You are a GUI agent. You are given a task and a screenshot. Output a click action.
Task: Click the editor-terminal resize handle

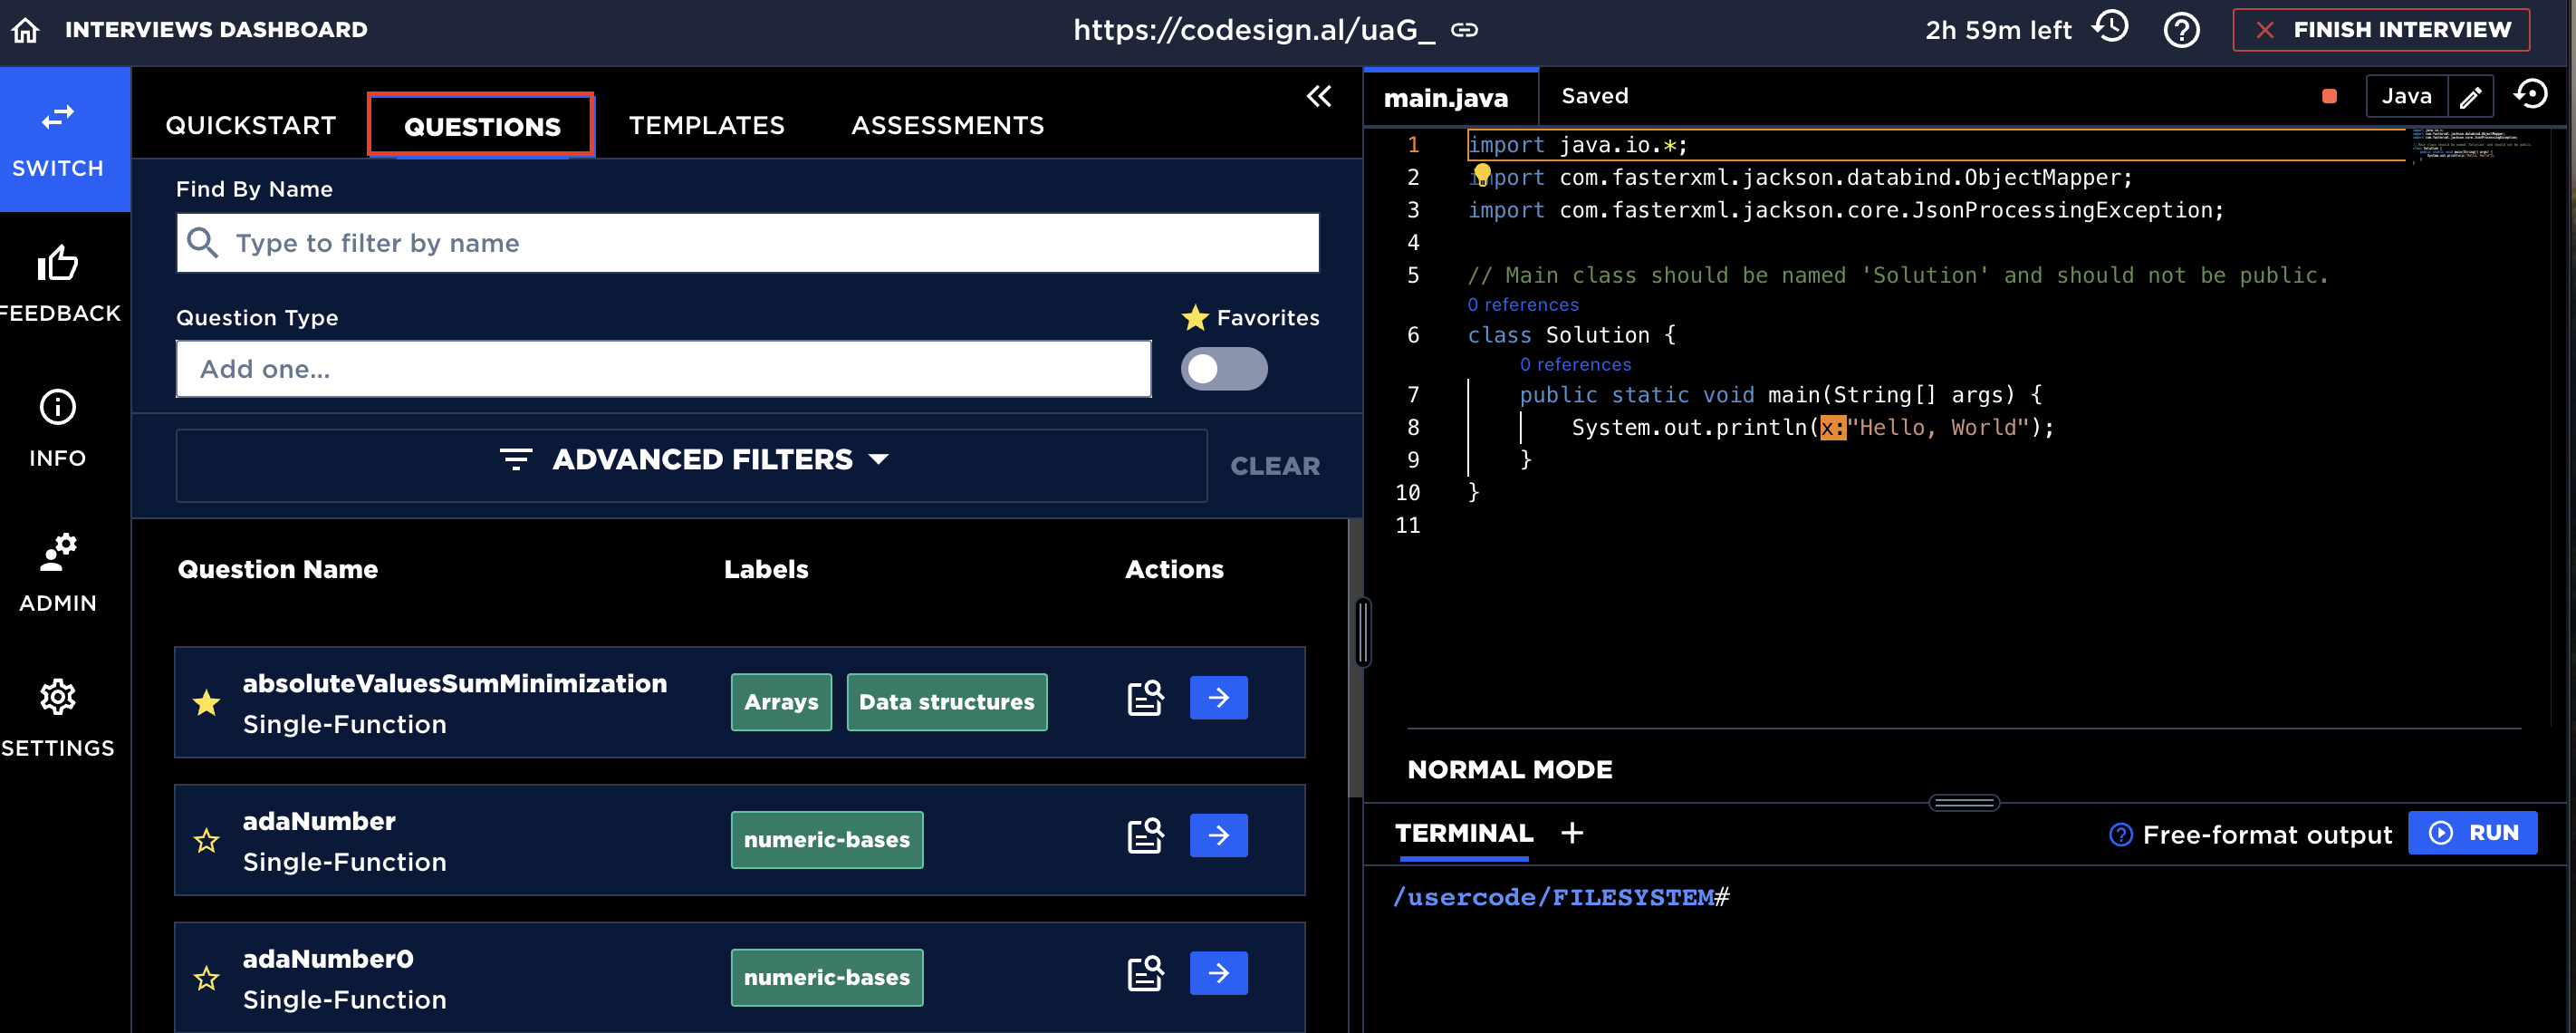[x=1964, y=803]
